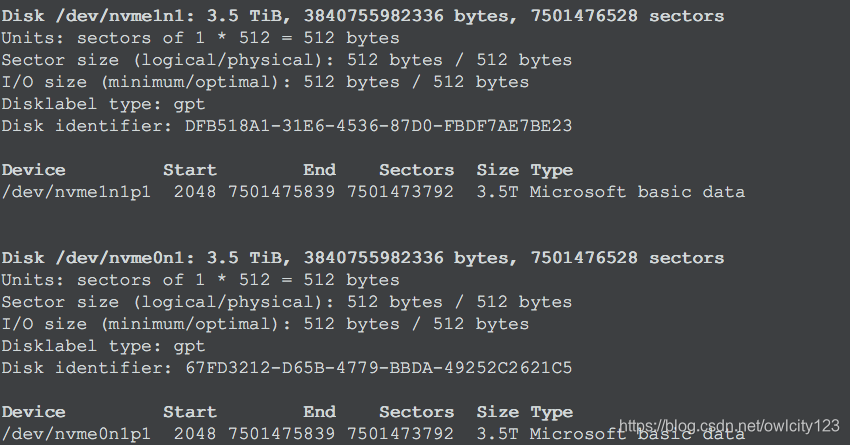This screenshot has width=850, height=445.
Task: Click the /dev/nvme0n1 disk header line
Action: point(363,258)
